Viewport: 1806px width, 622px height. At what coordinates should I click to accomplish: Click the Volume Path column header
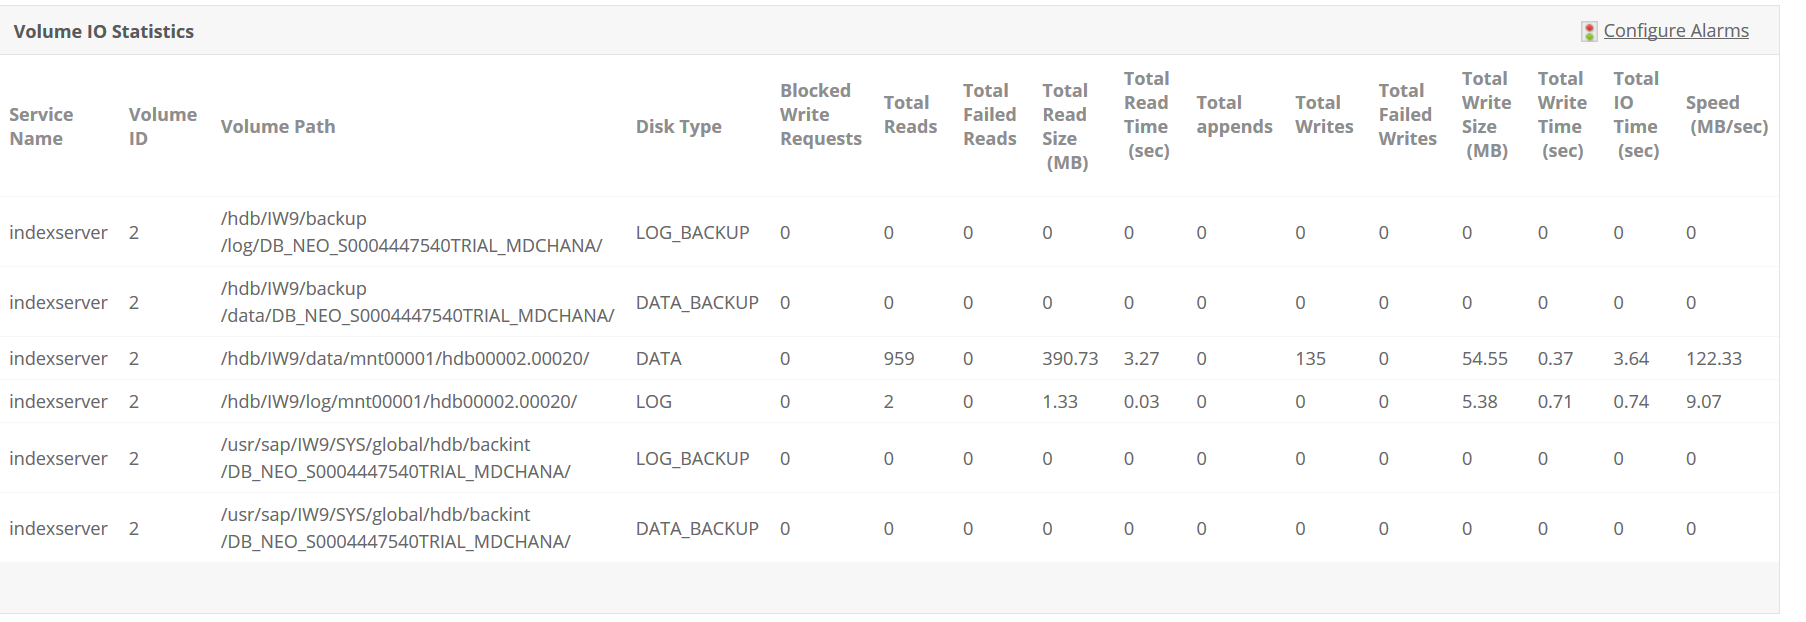click(278, 126)
